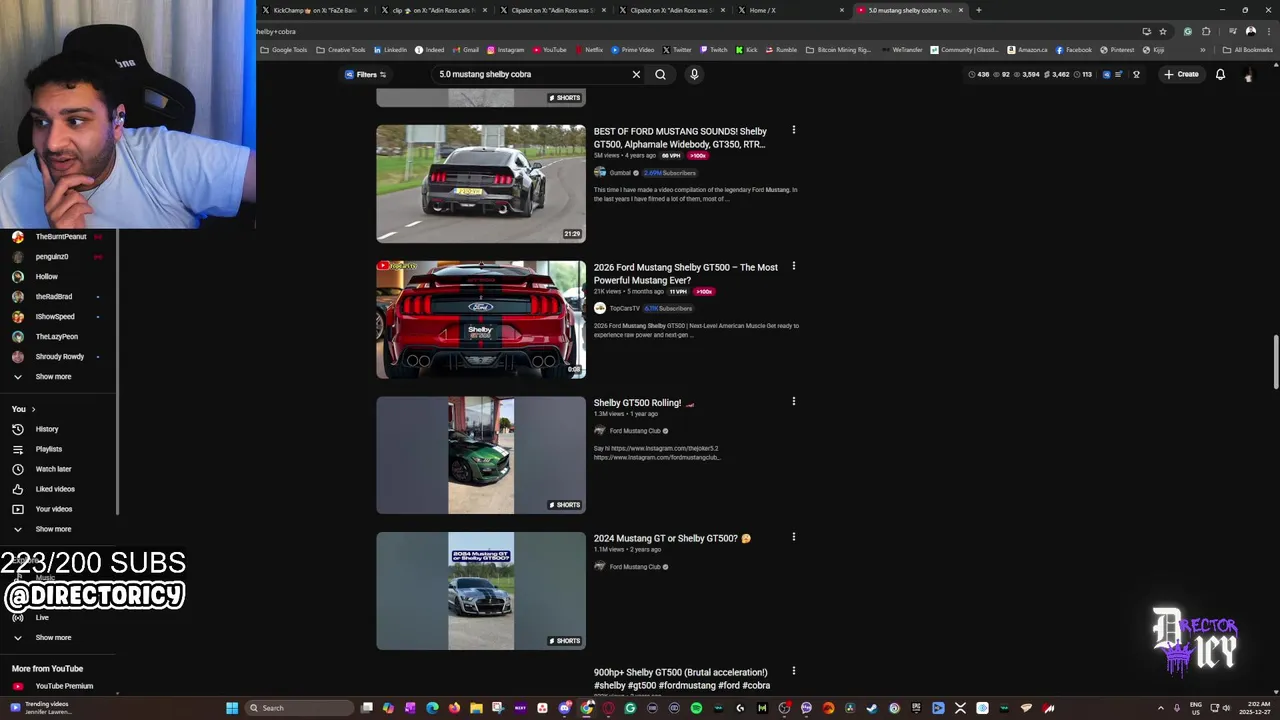Open options for 2026 Ford Mustang Shelby GT500 video
This screenshot has height=720, width=1280.
tap(794, 266)
